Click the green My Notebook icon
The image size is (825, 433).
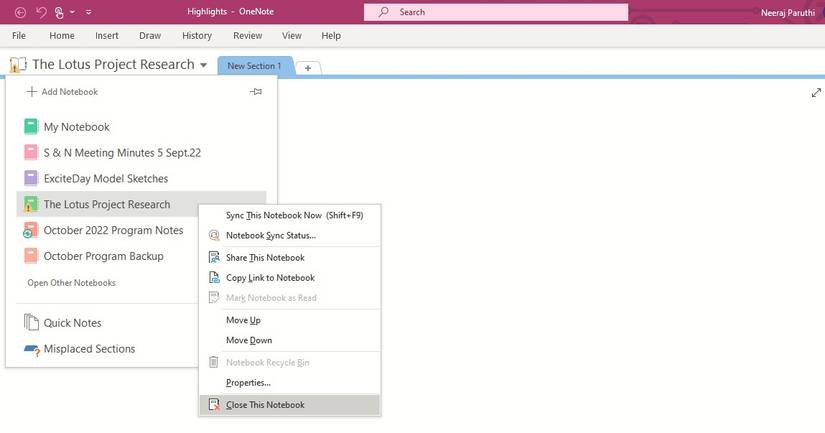pyautogui.click(x=31, y=126)
